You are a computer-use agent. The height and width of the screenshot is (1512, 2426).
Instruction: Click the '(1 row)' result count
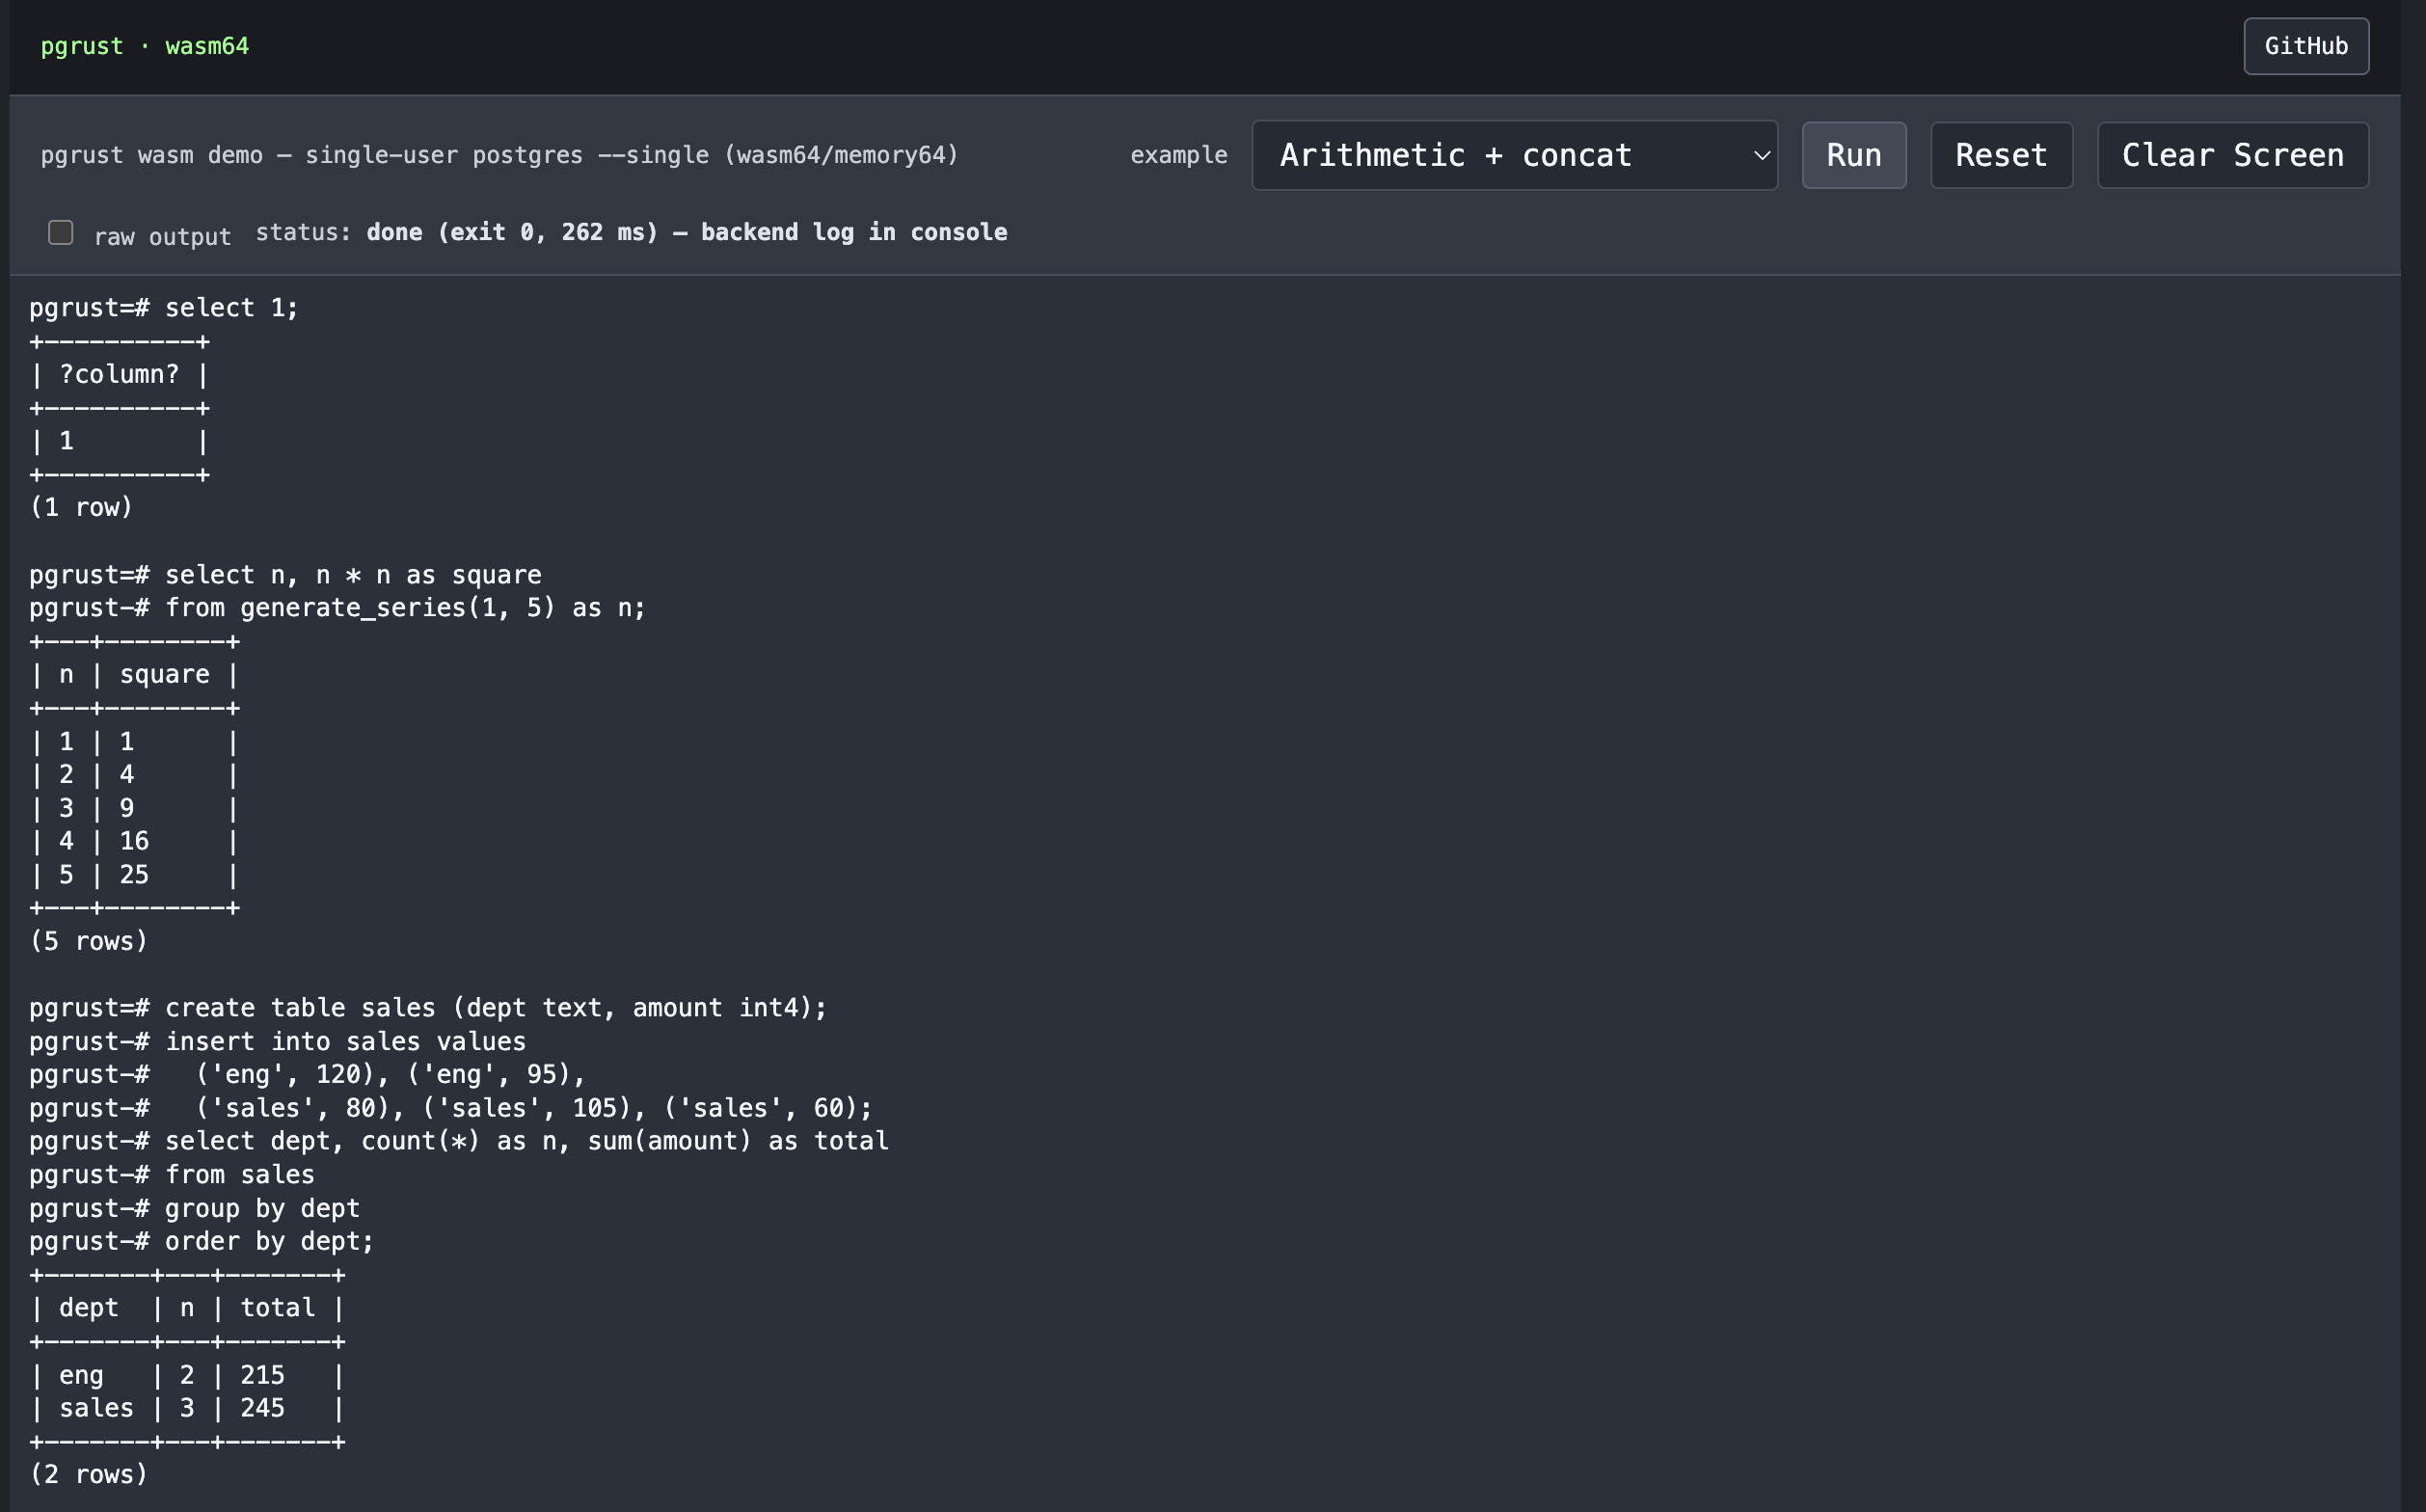82,508
